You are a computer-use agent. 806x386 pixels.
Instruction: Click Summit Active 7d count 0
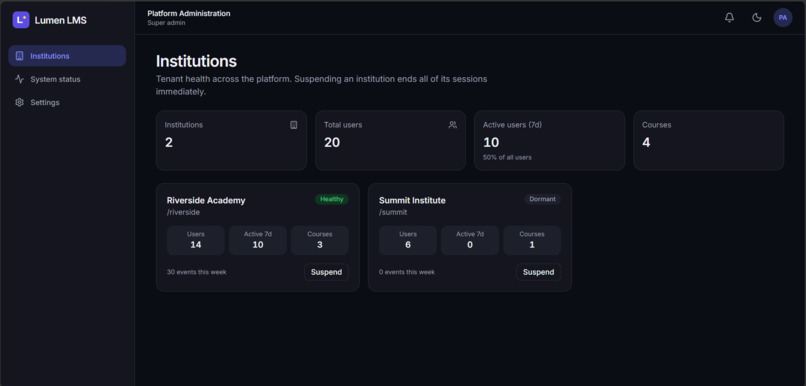470,245
